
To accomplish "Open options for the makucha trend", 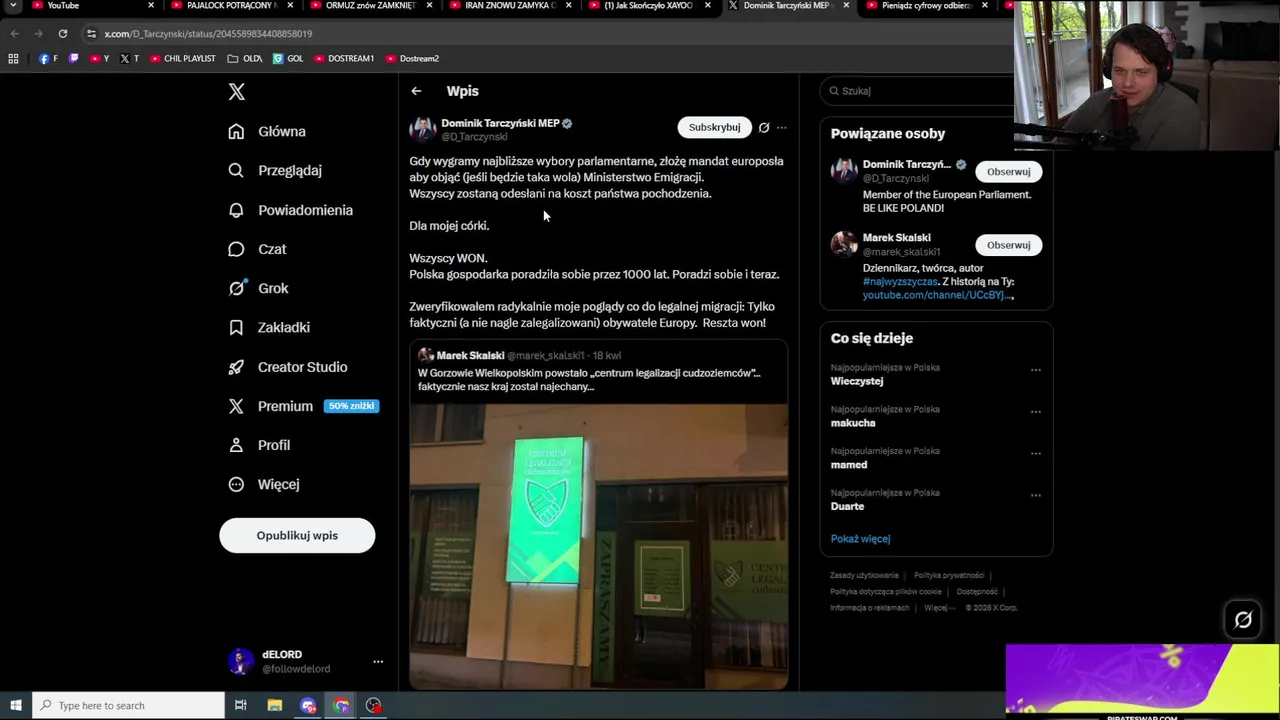I will [1036, 412].
